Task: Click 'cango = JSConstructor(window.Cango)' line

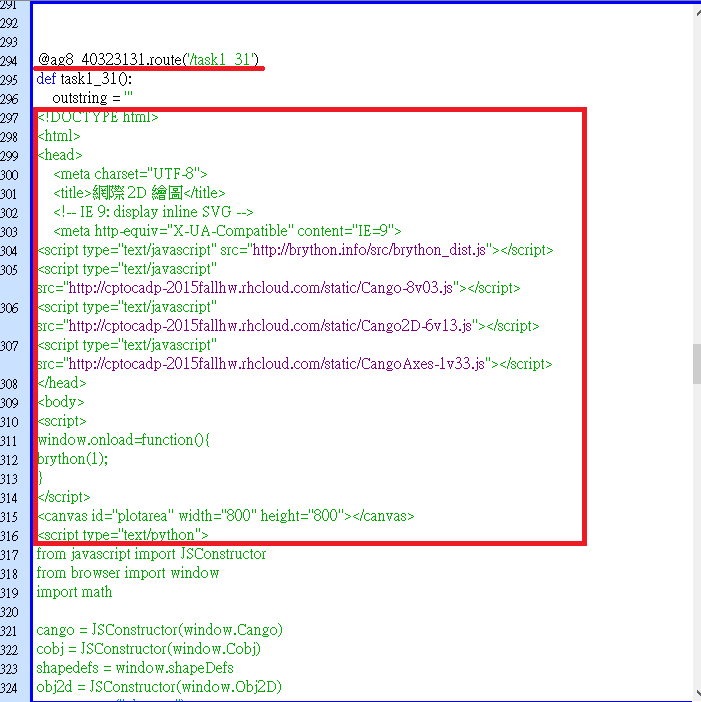Action: coord(159,630)
